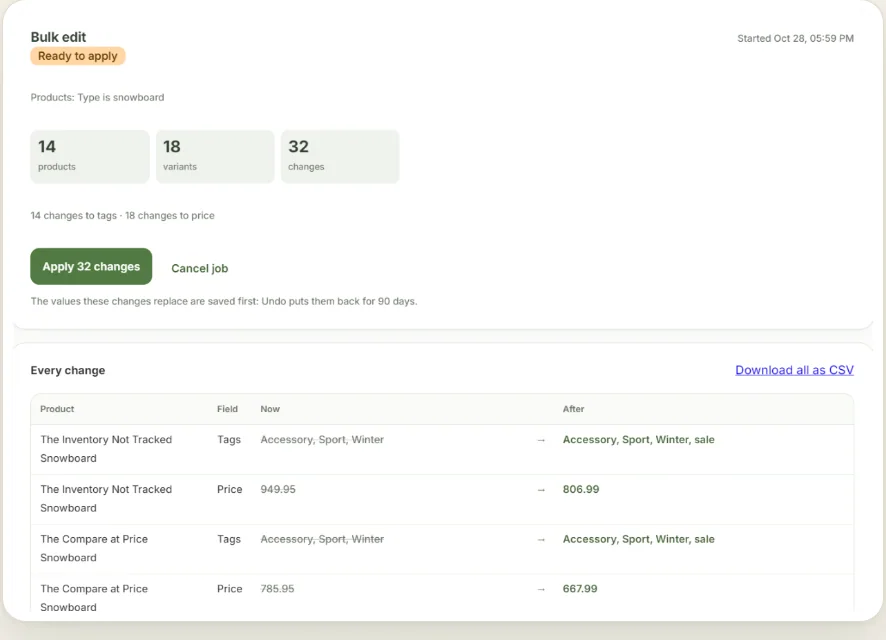This screenshot has width=886, height=640.
Task: Select the 32 changes summary card
Action: click(340, 156)
